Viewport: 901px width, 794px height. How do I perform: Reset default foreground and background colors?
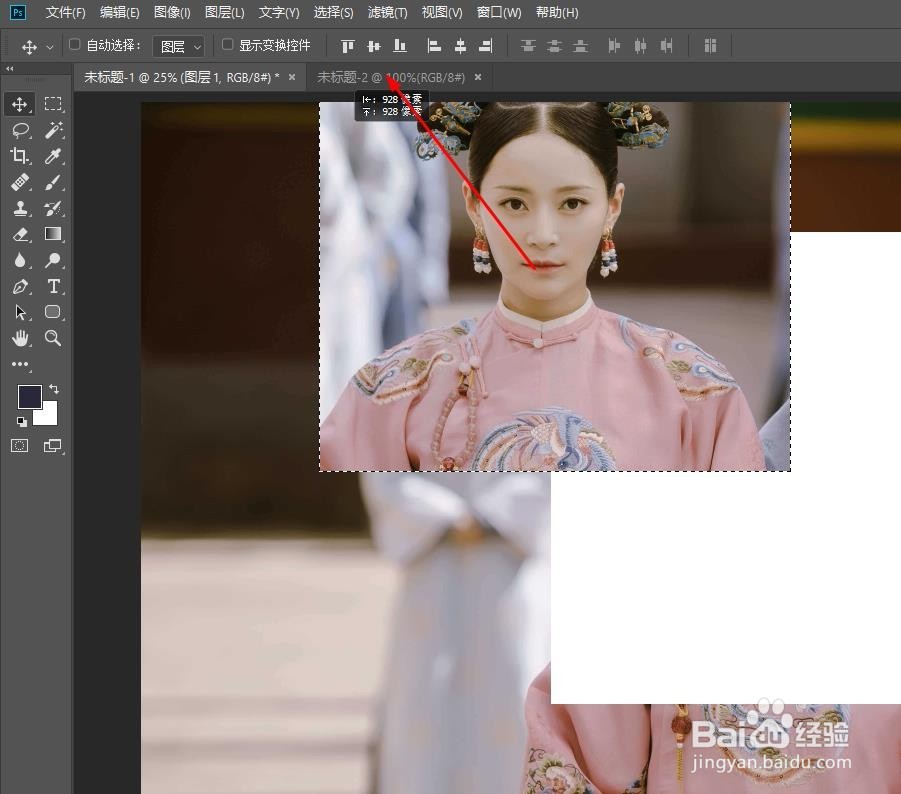[x=21, y=422]
